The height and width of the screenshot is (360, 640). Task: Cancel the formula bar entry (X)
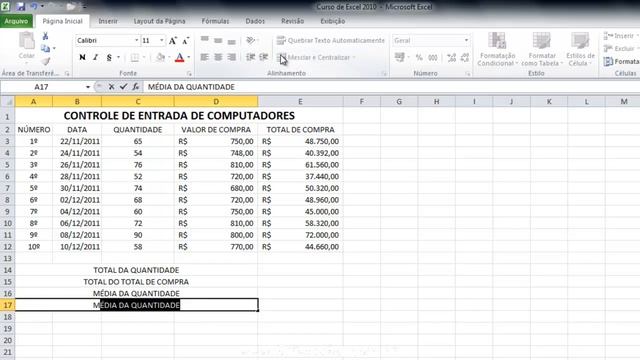point(111,87)
